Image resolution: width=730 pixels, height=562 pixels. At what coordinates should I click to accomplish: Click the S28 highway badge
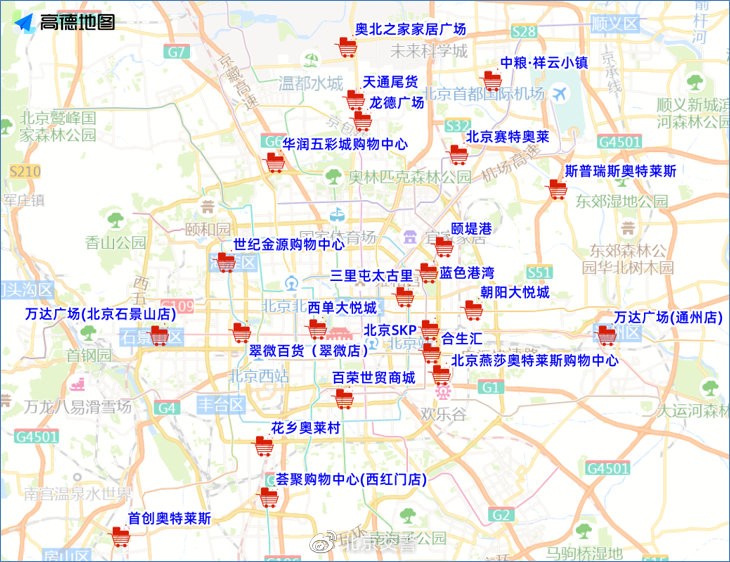(x=524, y=31)
